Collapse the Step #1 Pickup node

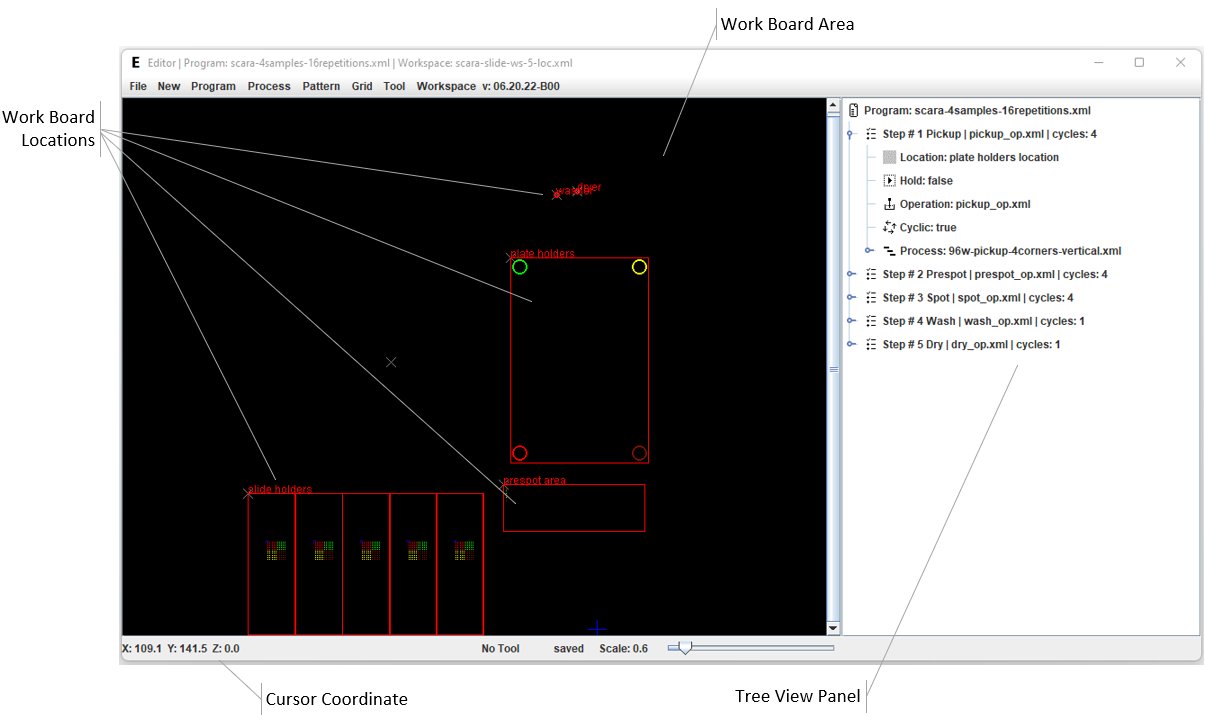(850, 134)
